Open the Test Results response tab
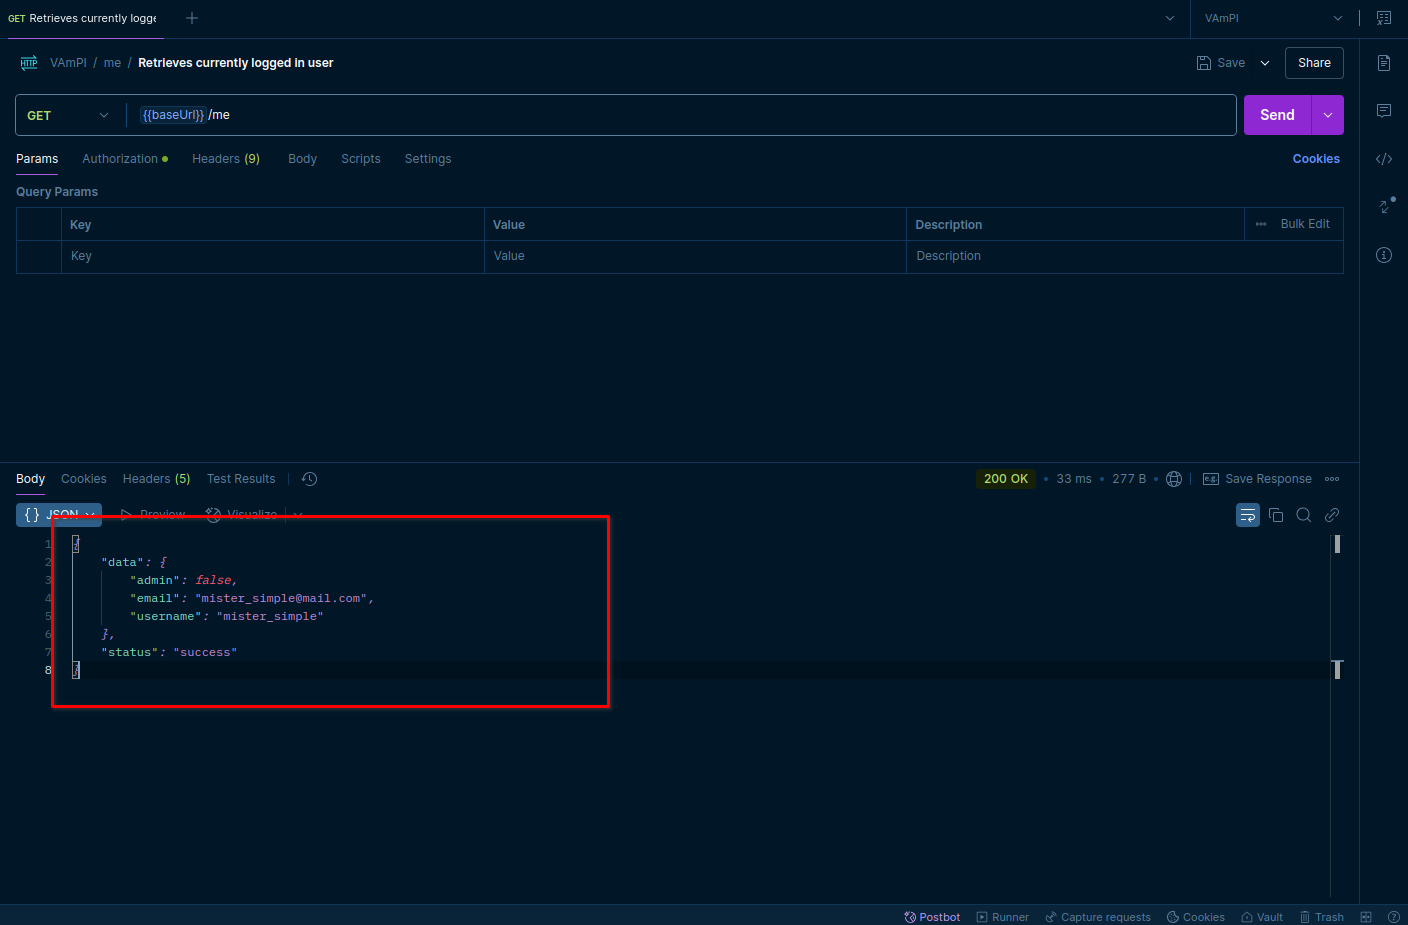The image size is (1408, 925). 241,479
